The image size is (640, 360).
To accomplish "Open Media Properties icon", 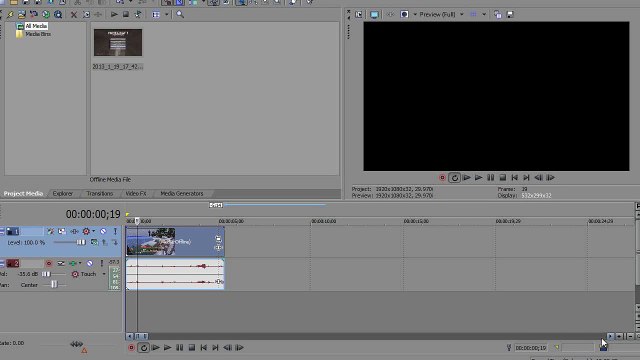I will (x=86, y=15).
